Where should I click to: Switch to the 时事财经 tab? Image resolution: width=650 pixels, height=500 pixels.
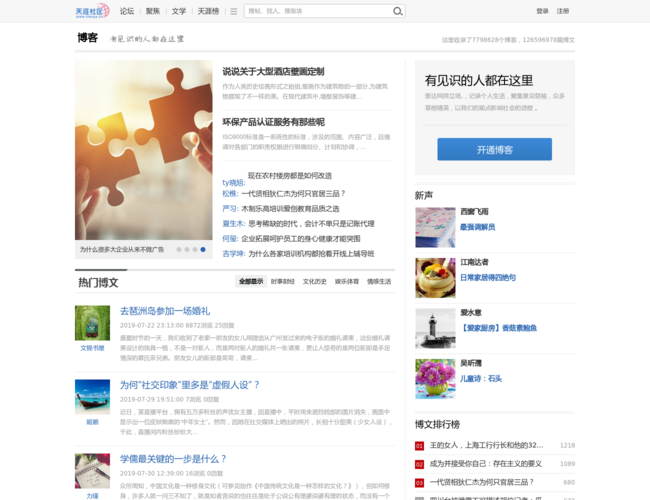pyautogui.click(x=283, y=282)
